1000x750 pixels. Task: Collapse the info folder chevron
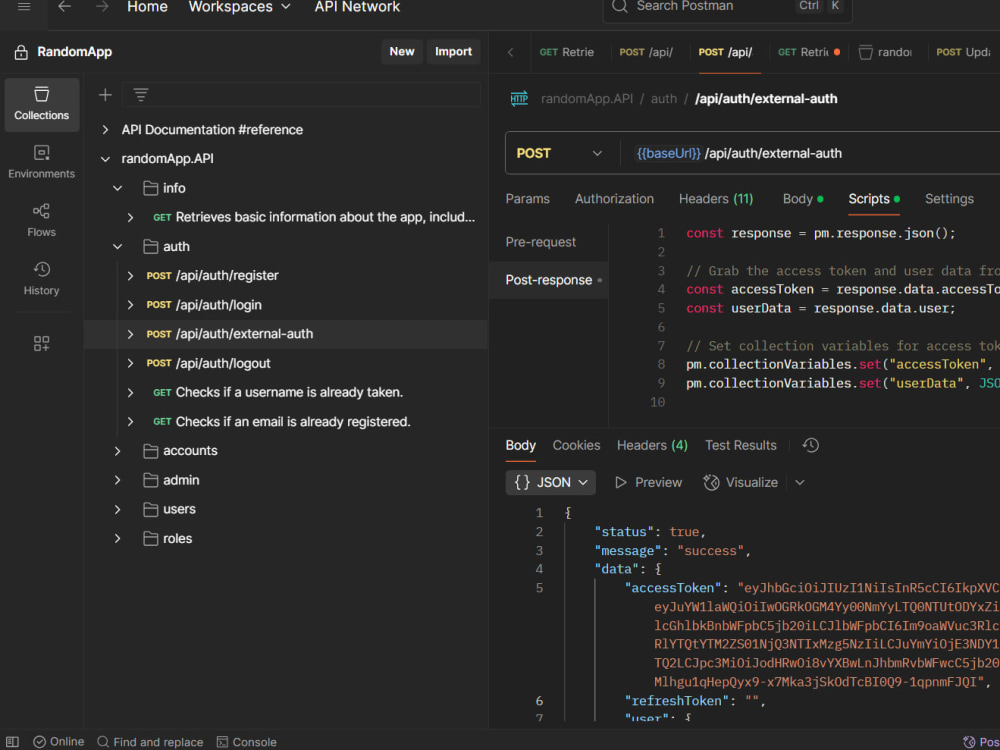117,188
